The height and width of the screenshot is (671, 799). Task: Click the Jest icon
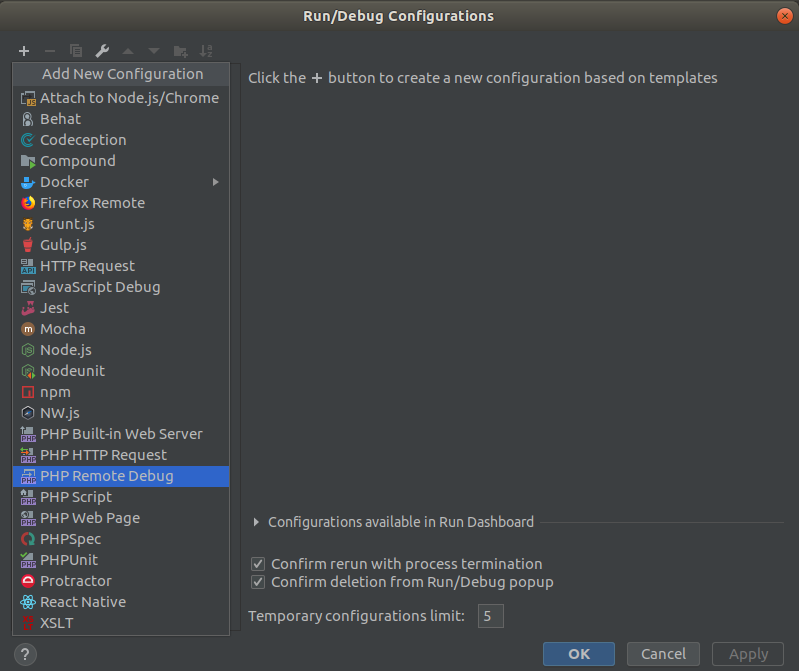coord(28,308)
